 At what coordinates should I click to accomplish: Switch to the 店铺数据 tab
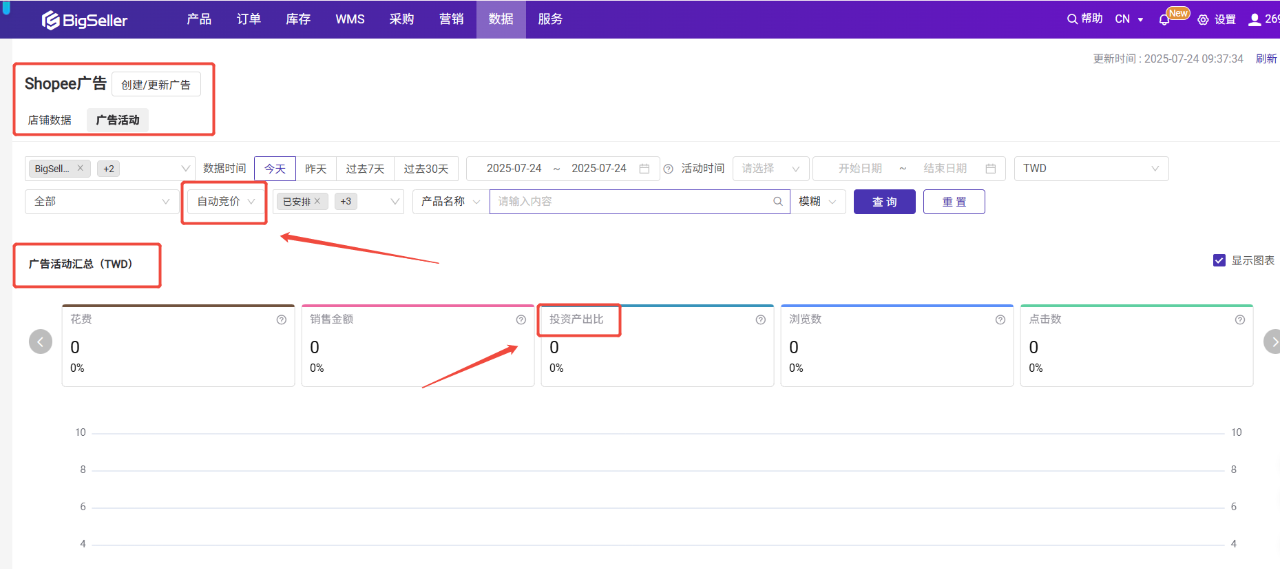50,120
